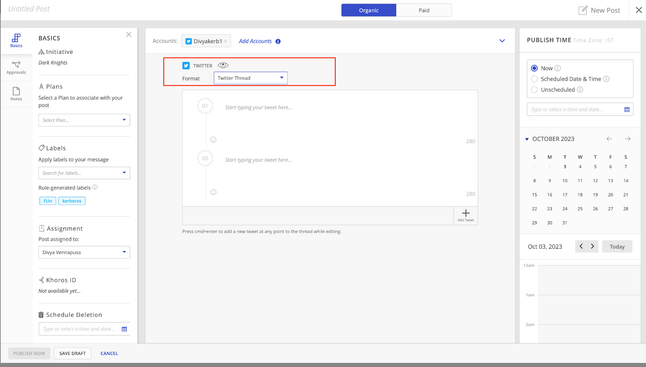This screenshot has width=646, height=367.
Task: Open the Approvals sidebar panel
Action: [x=16, y=68]
